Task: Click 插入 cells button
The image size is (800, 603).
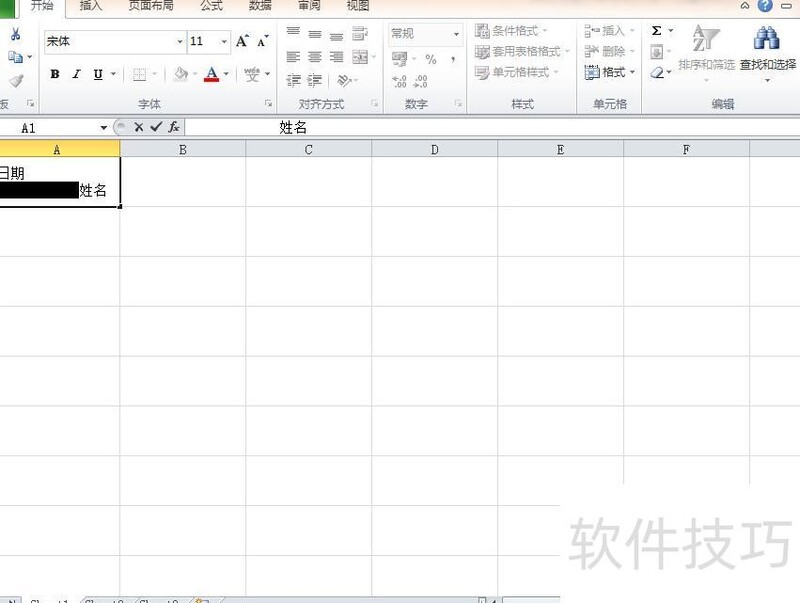Action: click(609, 31)
